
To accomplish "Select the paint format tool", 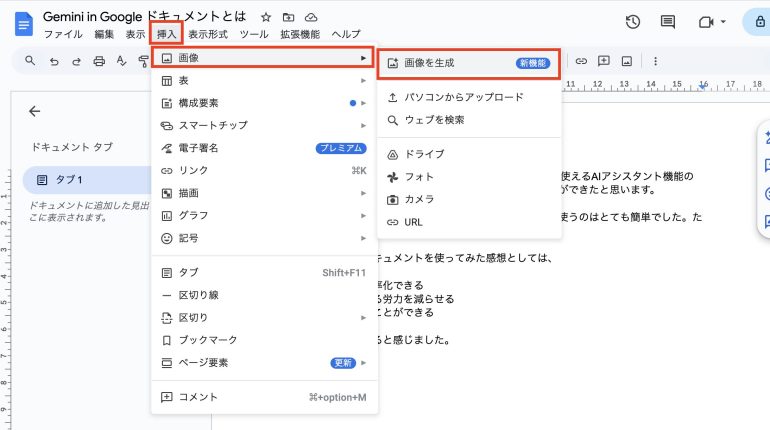I will (x=143, y=61).
